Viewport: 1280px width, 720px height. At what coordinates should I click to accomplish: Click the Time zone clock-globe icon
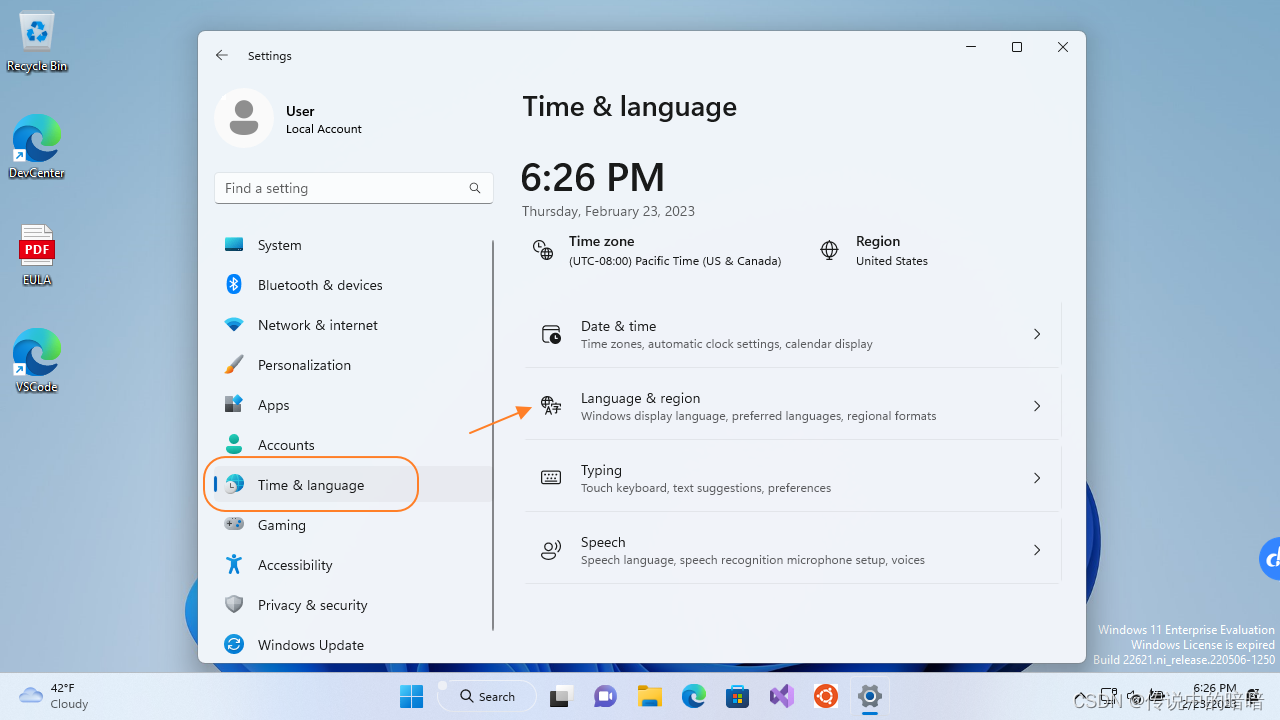coord(543,250)
